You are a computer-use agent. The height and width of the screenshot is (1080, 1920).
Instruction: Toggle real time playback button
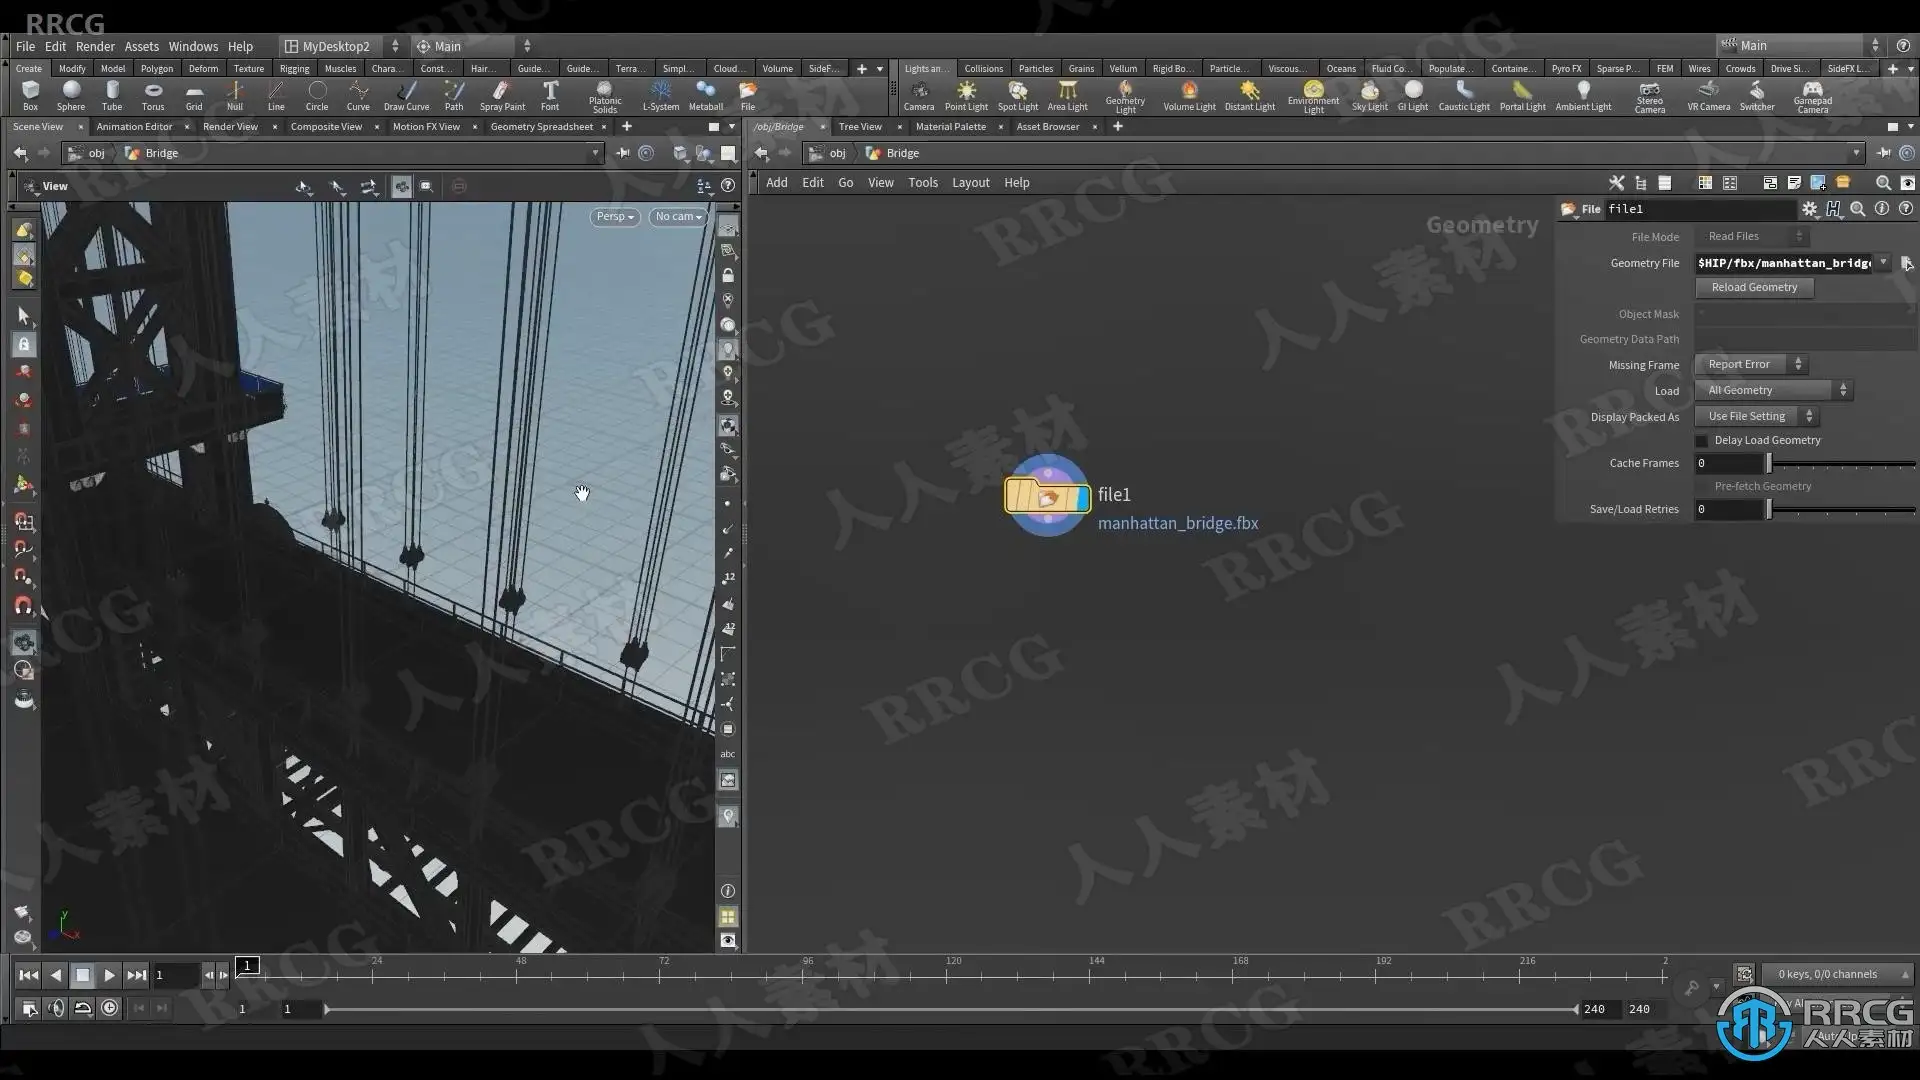tap(109, 1008)
